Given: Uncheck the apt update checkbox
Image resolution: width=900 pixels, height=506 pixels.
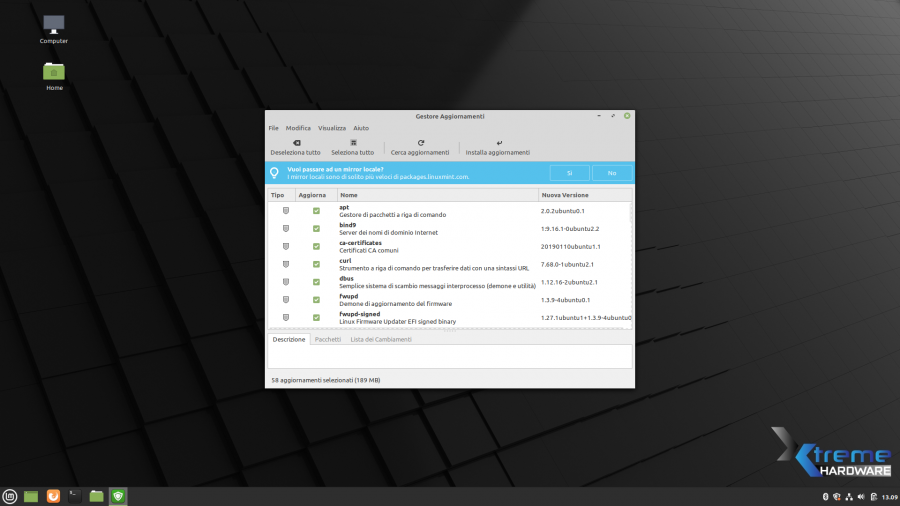Looking at the screenshot, I should (316, 211).
